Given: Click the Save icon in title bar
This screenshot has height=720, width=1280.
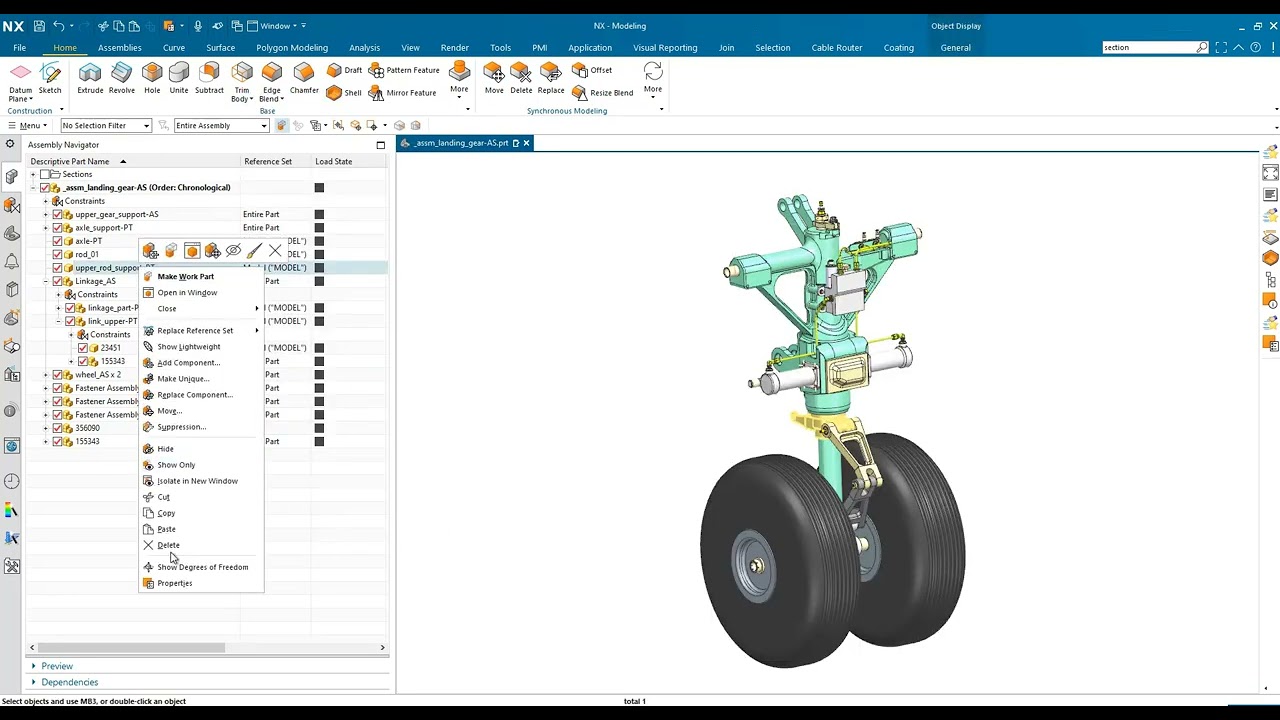Looking at the screenshot, I should pyautogui.click(x=39, y=26).
